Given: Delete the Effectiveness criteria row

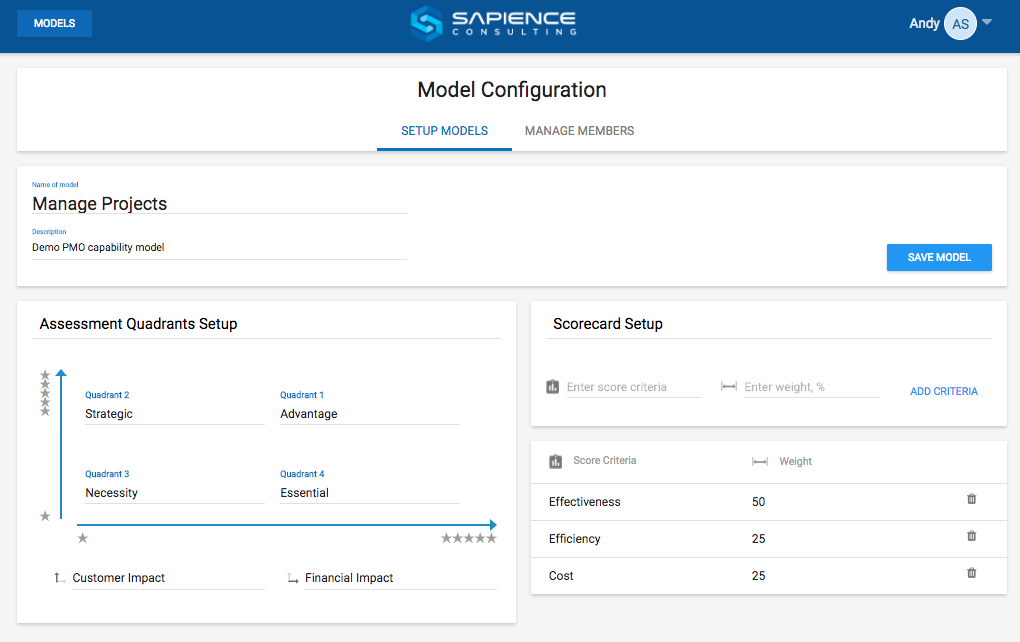Looking at the screenshot, I should [971, 499].
